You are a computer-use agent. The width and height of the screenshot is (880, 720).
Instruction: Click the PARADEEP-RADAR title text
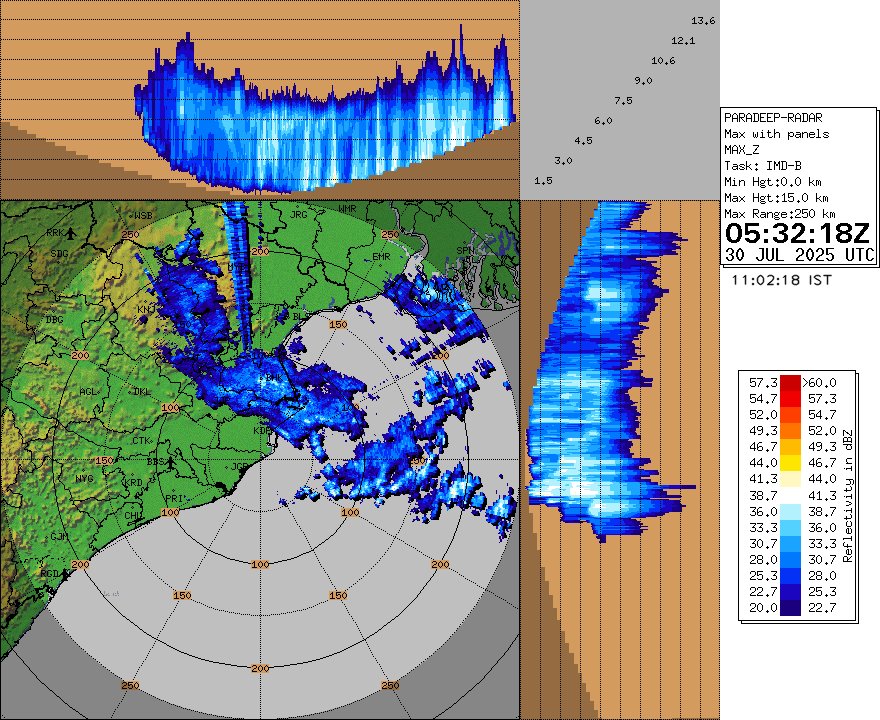pos(773,118)
